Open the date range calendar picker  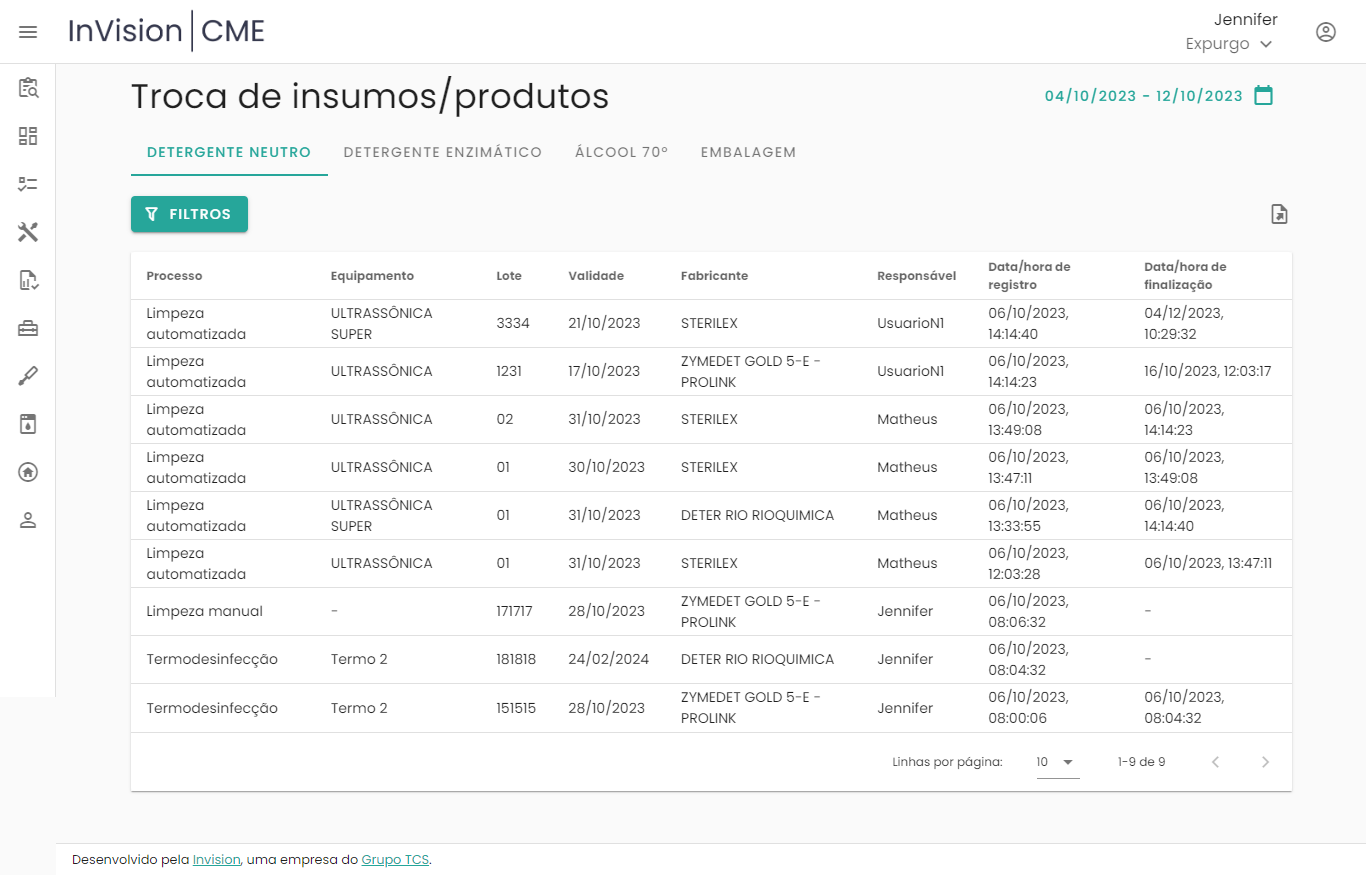[1264, 96]
